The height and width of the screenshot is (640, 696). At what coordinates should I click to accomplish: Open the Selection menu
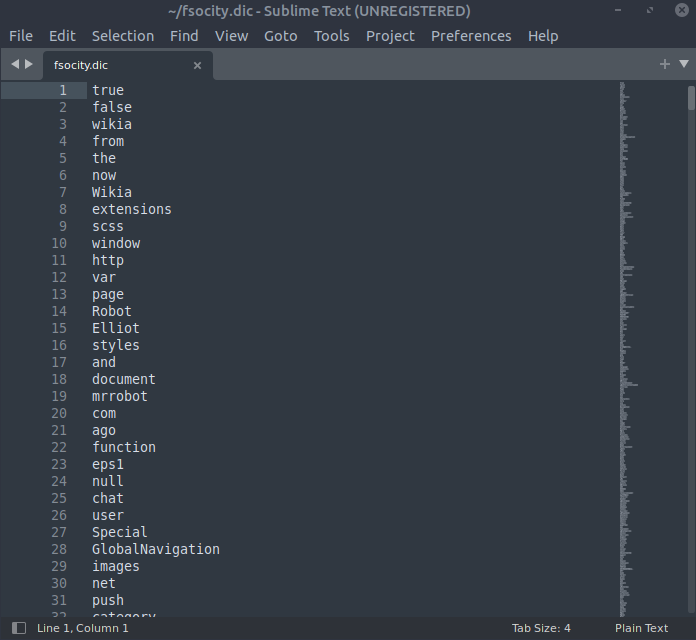pyautogui.click(x=123, y=36)
